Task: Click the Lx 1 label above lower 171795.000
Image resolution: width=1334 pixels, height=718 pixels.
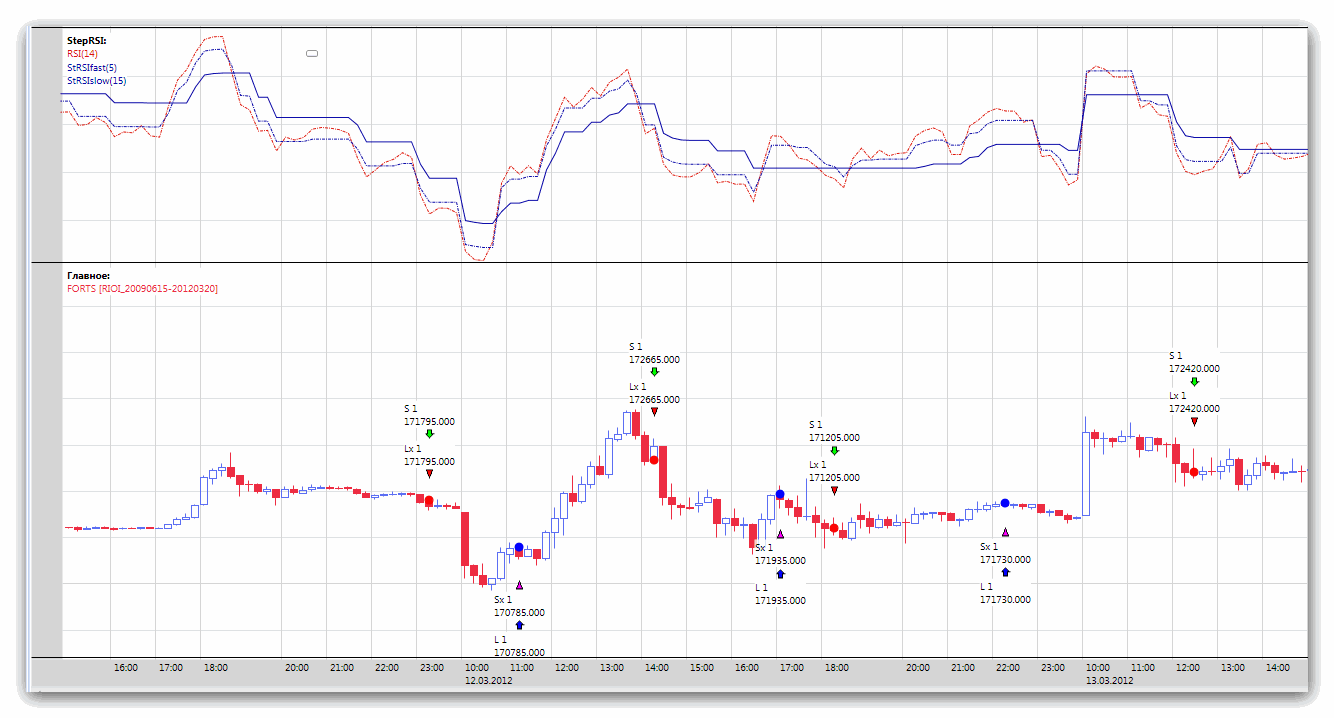Action: coord(413,449)
